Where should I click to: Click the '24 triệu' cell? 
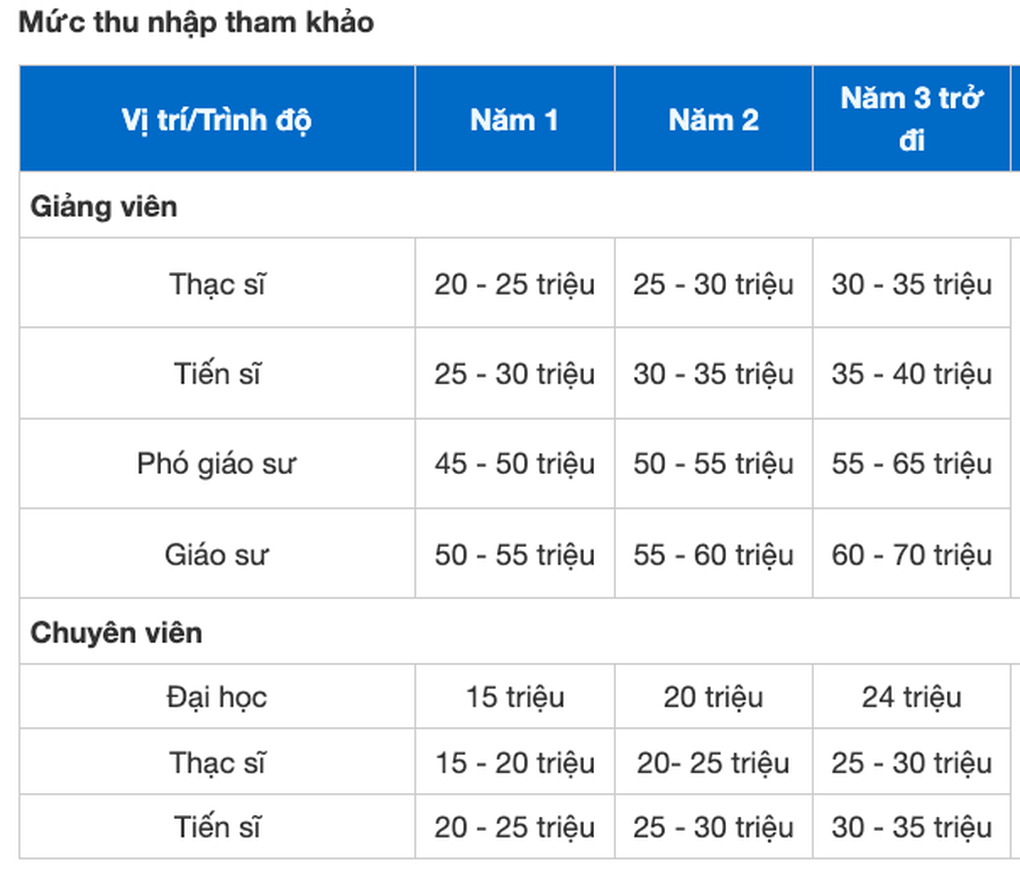tap(911, 697)
